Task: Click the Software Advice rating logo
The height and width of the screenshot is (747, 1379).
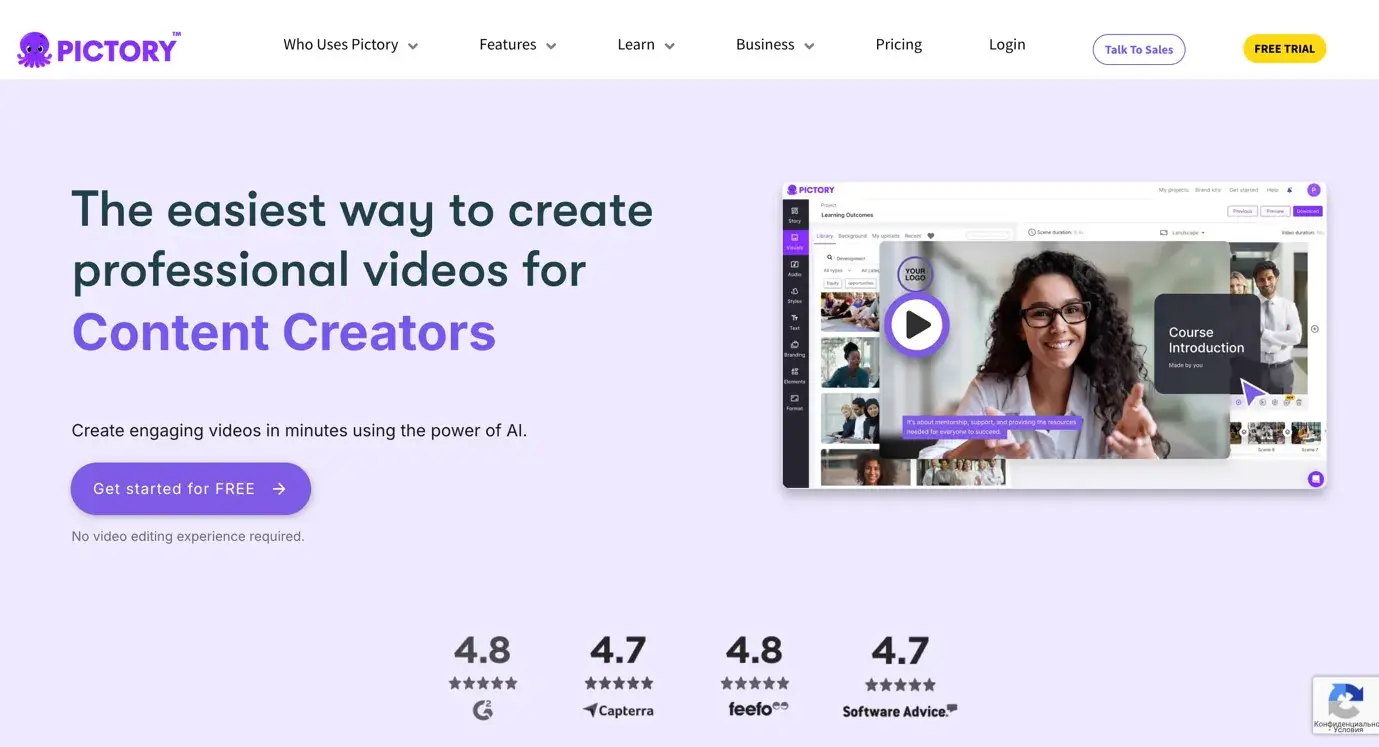Action: [x=900, y=711]
